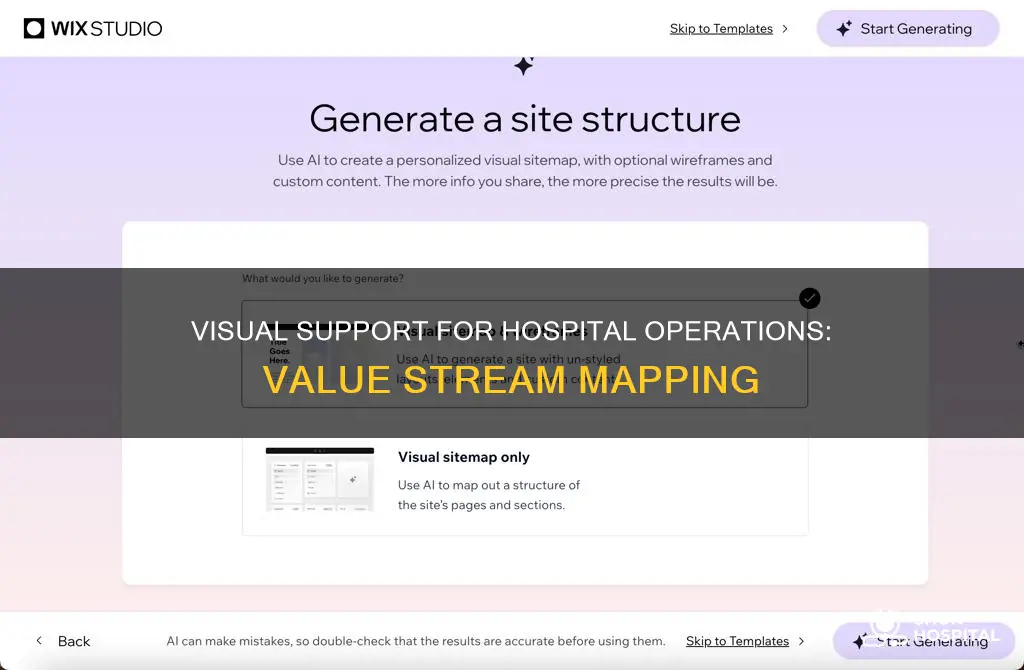
Task: Click the 'Generate a site structure' heading
Action: tap(525, 119)
